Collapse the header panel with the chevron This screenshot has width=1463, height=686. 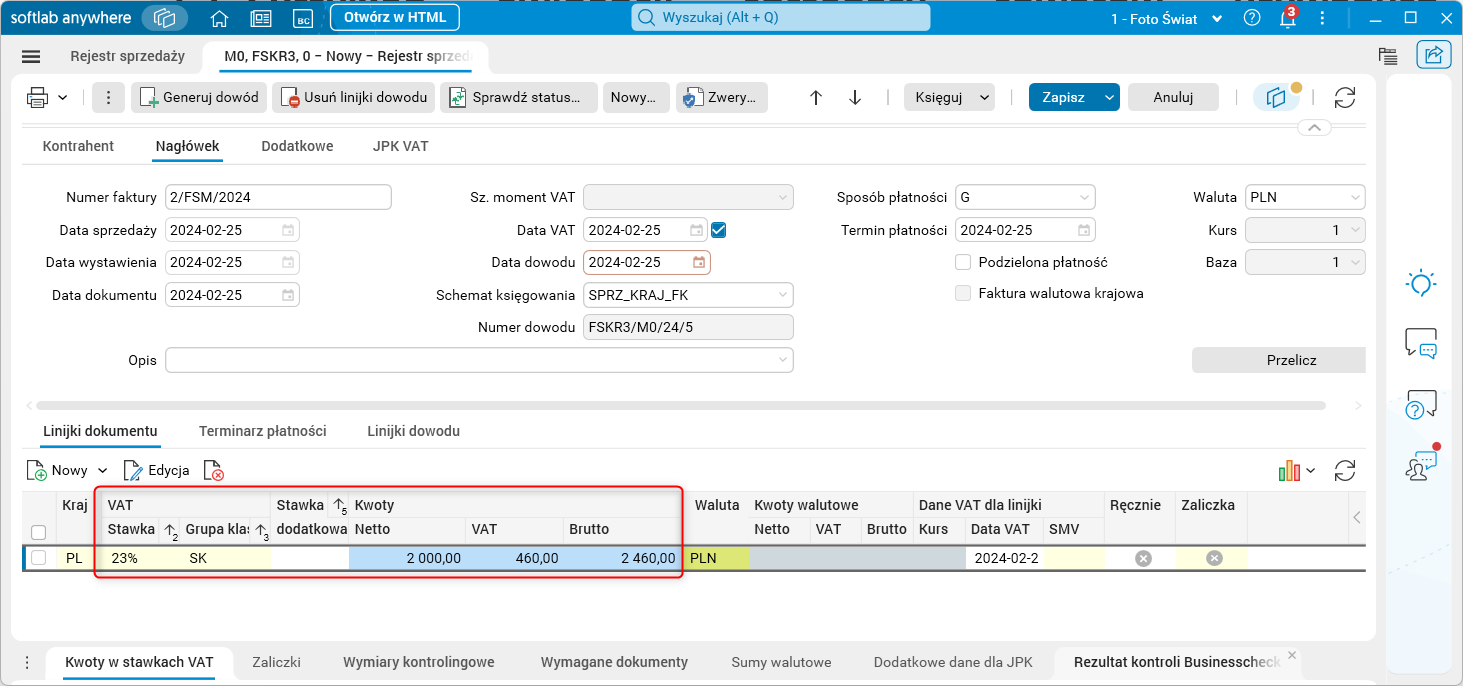coord(1314,128)
